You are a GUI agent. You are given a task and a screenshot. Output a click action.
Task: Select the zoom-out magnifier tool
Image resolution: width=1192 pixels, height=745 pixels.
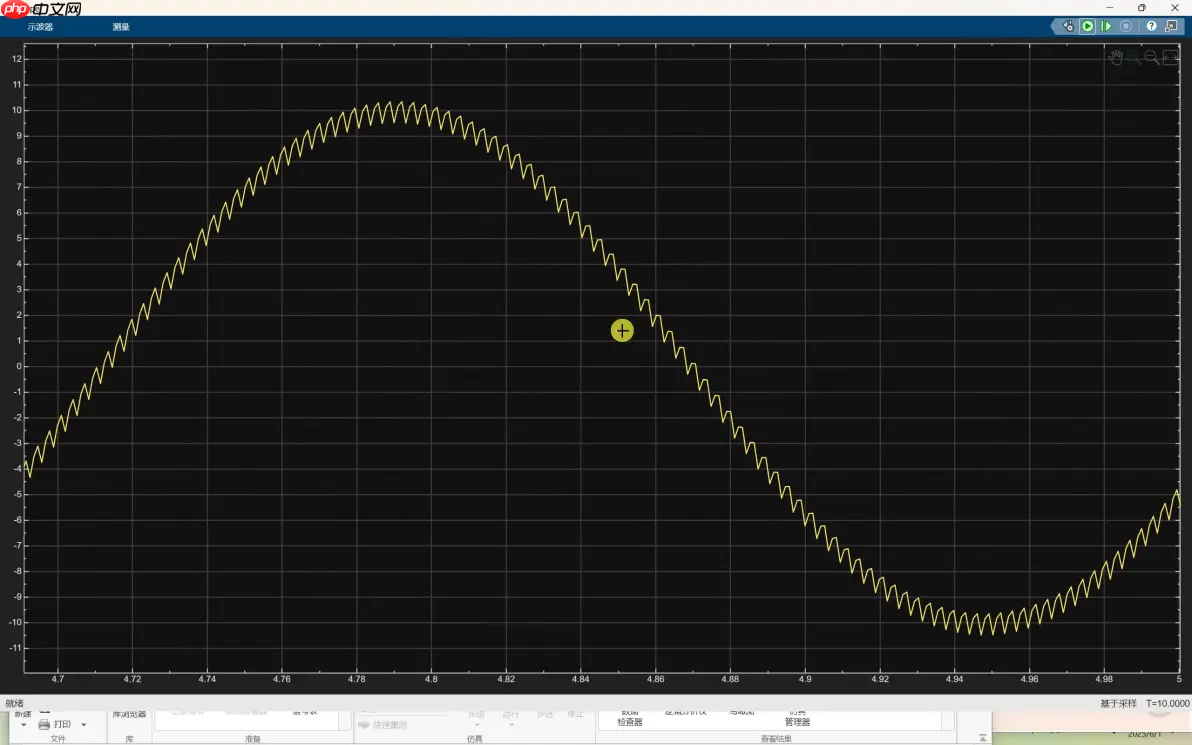tap(1150, 57)
